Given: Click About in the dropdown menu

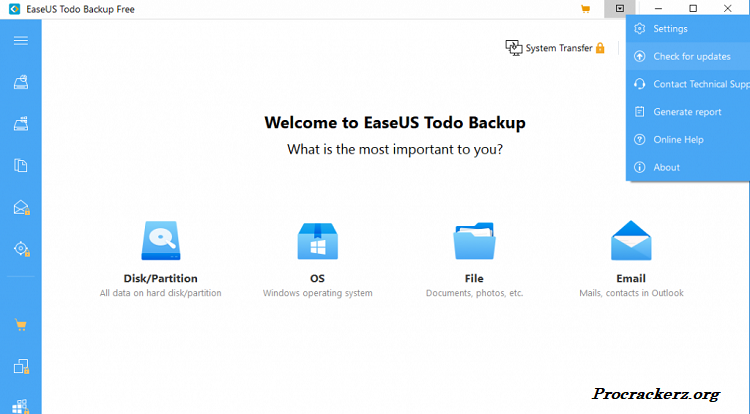Looking at the screenshot, I should [666, 167].
